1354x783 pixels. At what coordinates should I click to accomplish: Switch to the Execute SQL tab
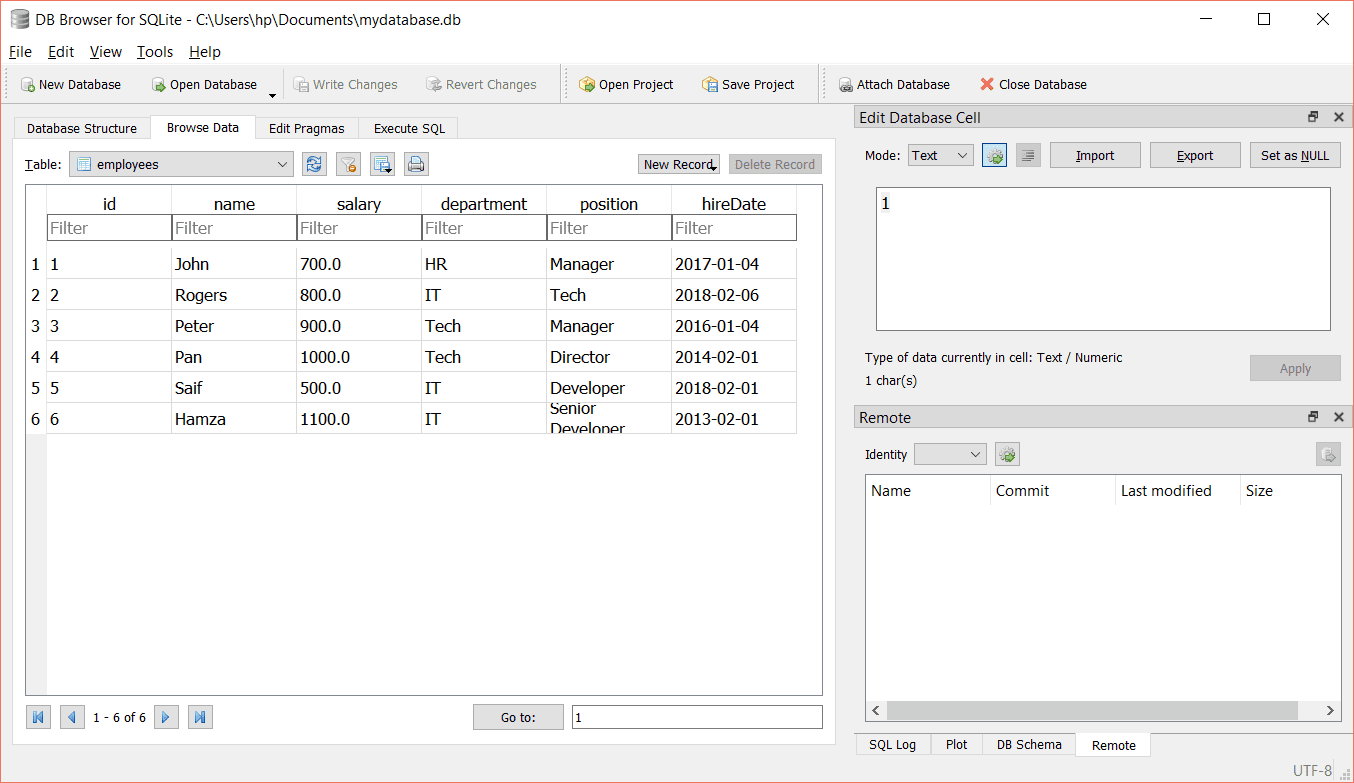tap(408, 128)
